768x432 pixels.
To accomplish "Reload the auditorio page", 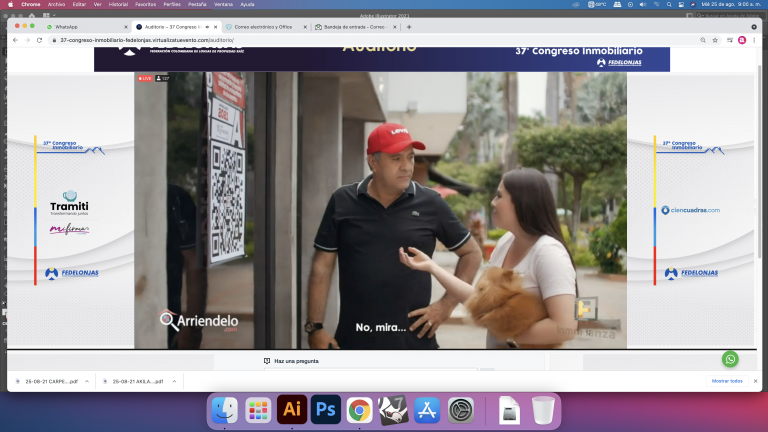I will pyautogui.click(x=39, y=40).
